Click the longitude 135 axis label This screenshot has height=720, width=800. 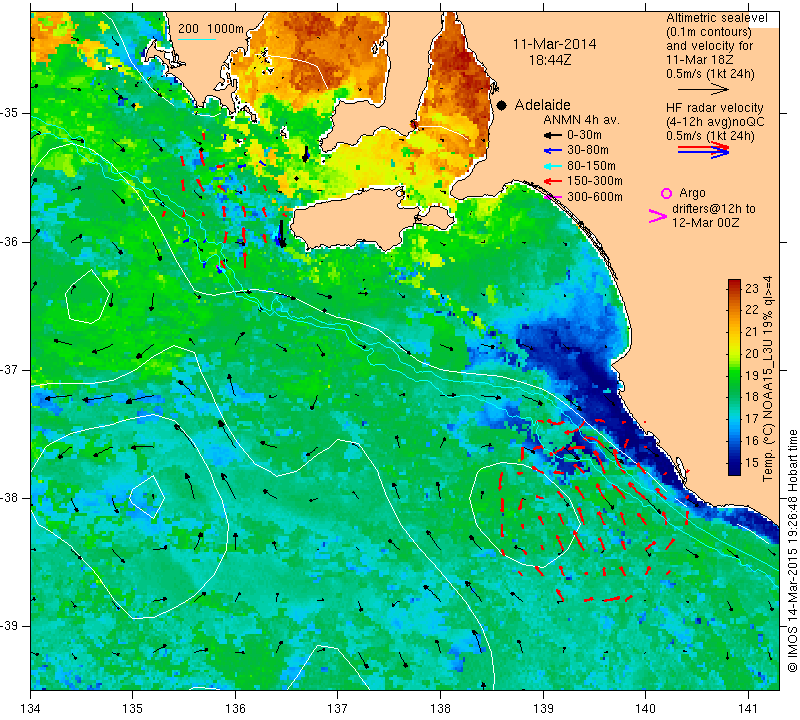point(133,709)
